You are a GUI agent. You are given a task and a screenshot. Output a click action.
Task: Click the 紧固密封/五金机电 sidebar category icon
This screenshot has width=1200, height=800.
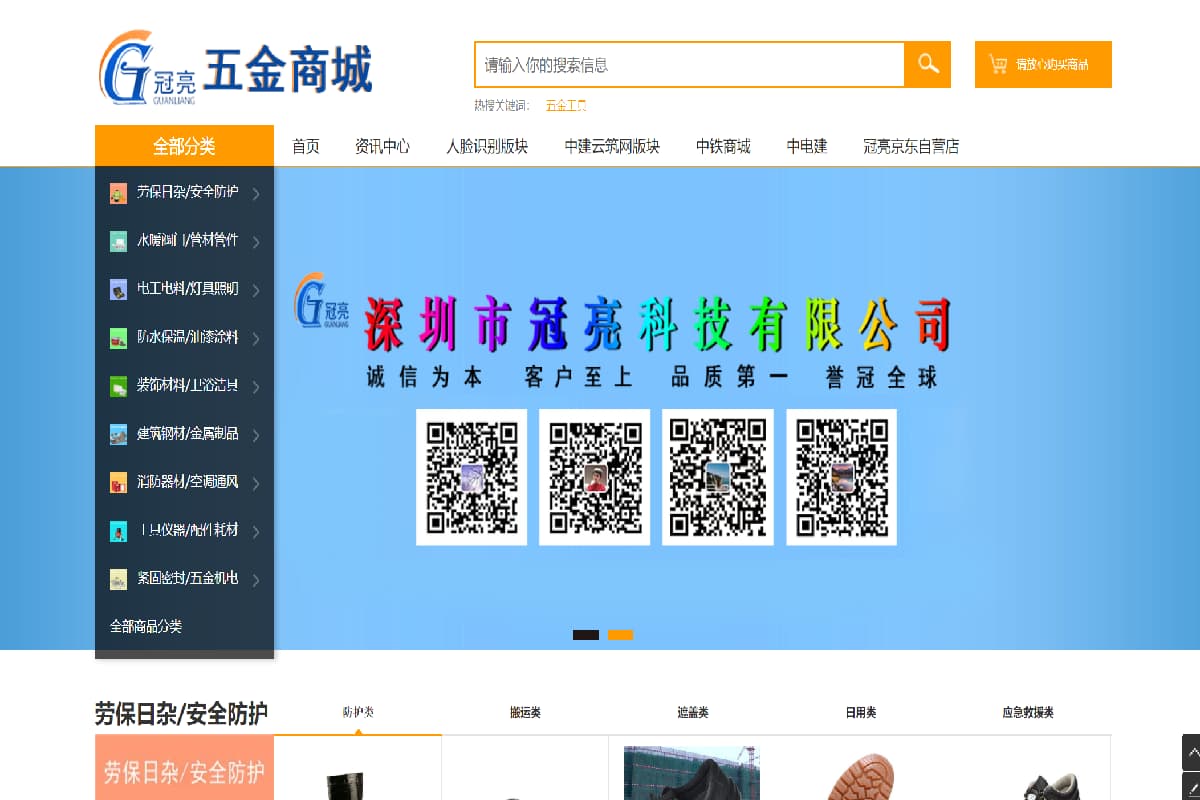(118, 578)
